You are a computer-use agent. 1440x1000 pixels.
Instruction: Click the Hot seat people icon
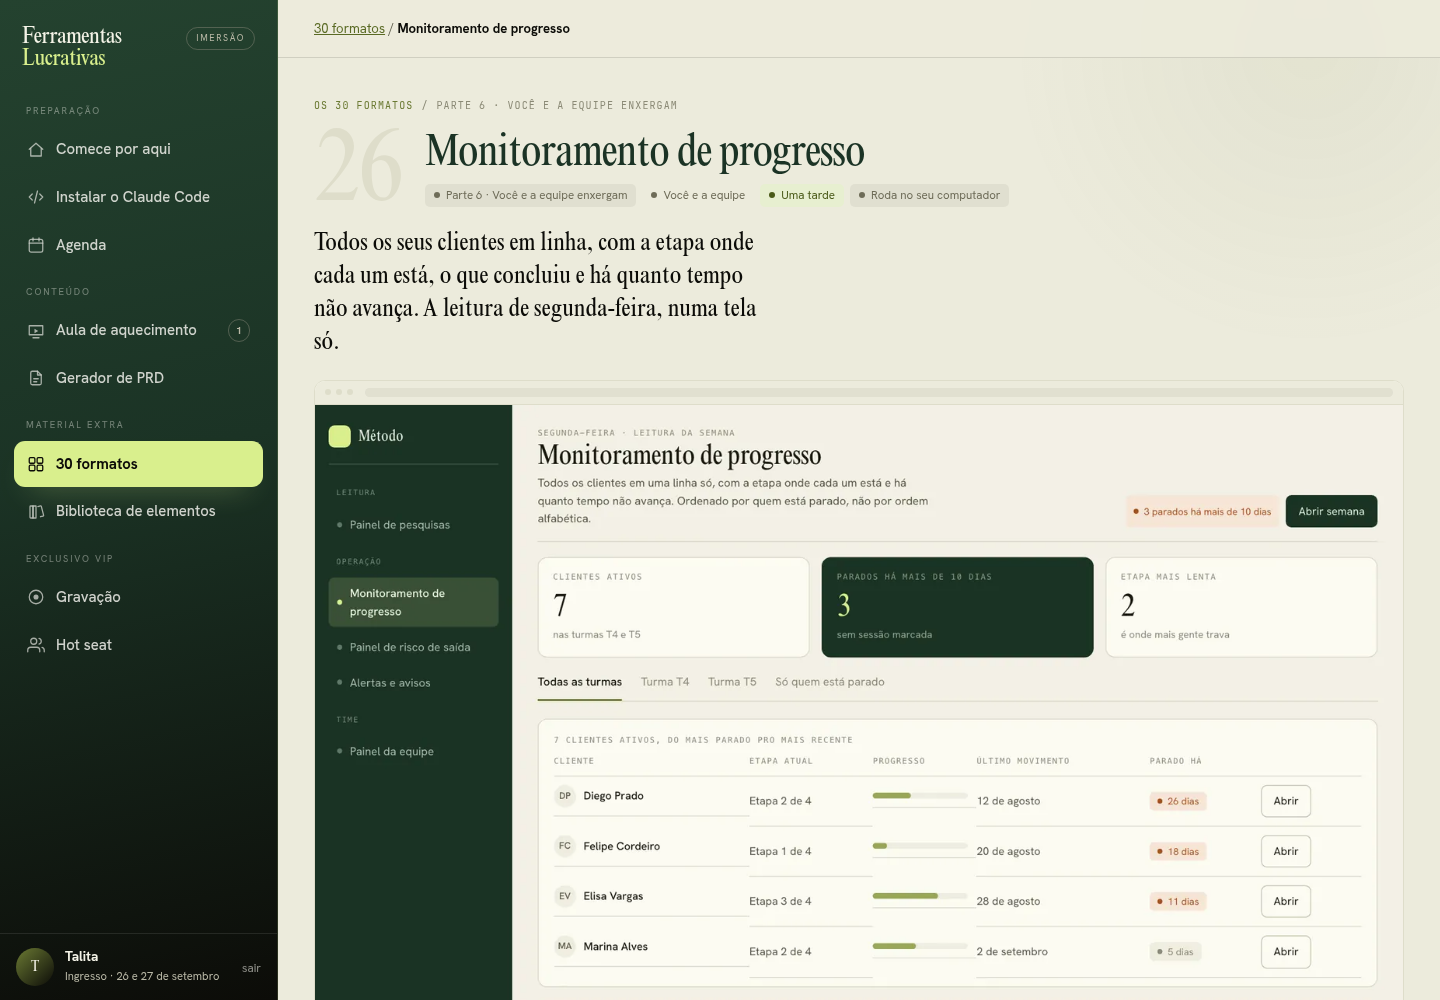point(36,645)
